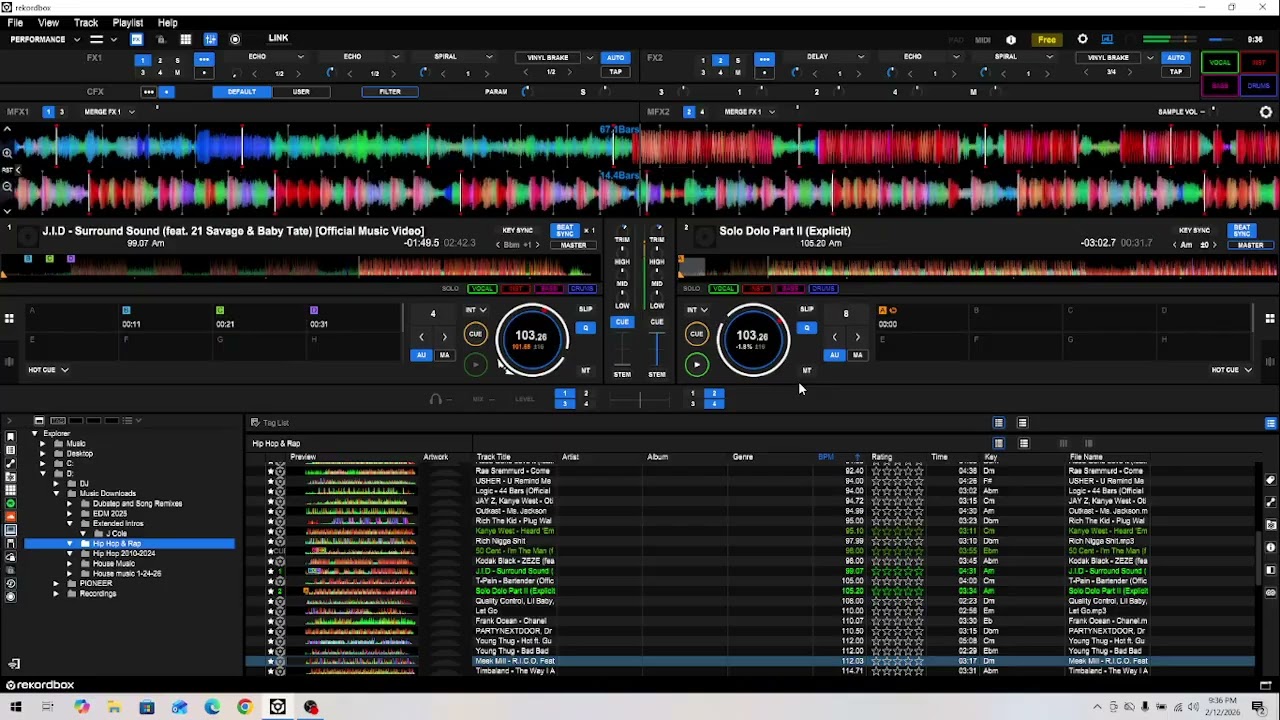Toggle the deck 1 VOCAL stem
Screen dimensions: 1280x720
[x=483, y=289]
